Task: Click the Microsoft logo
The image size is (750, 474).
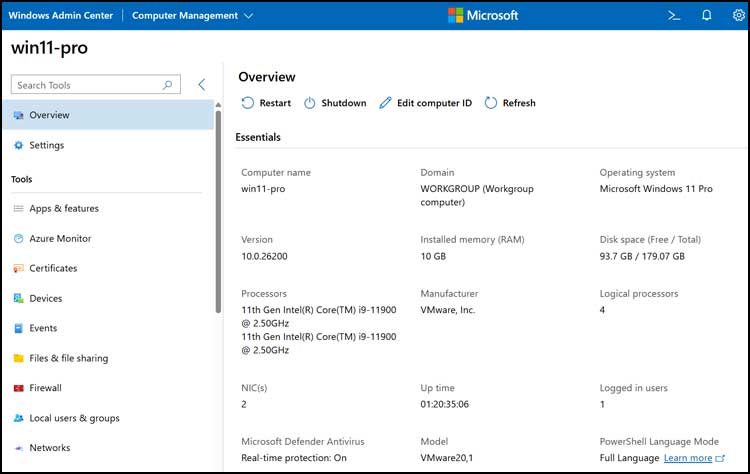Action: click(483, 15)
